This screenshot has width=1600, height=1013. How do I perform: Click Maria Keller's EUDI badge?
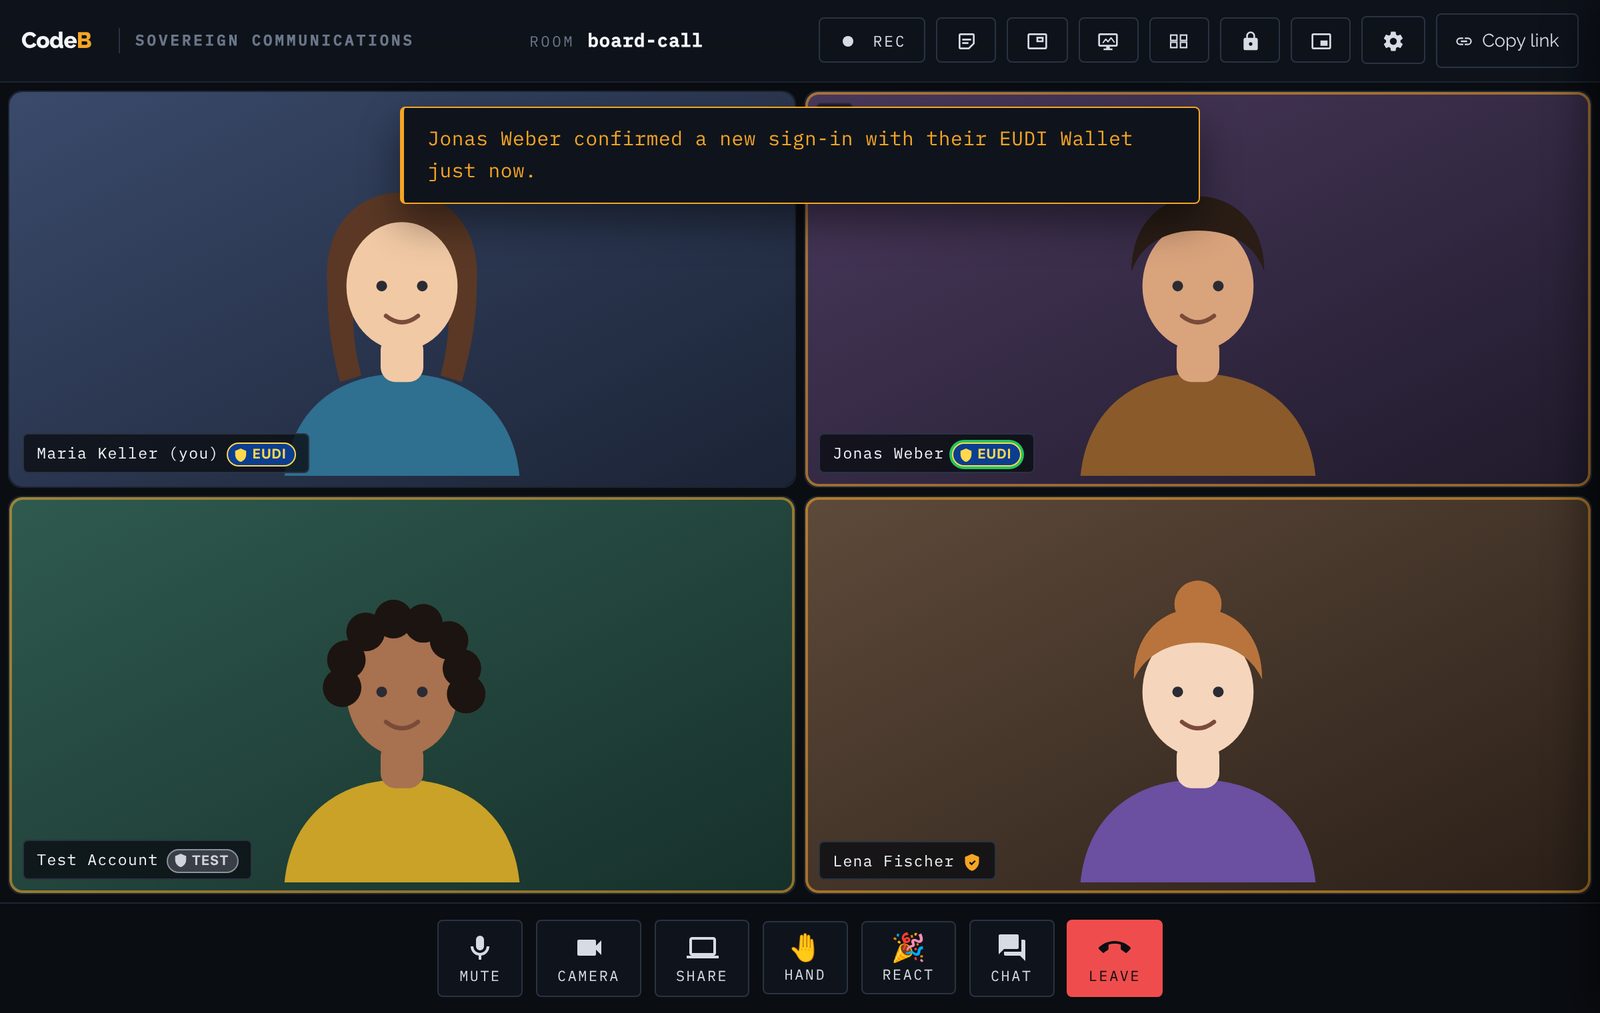pos(261,454)
